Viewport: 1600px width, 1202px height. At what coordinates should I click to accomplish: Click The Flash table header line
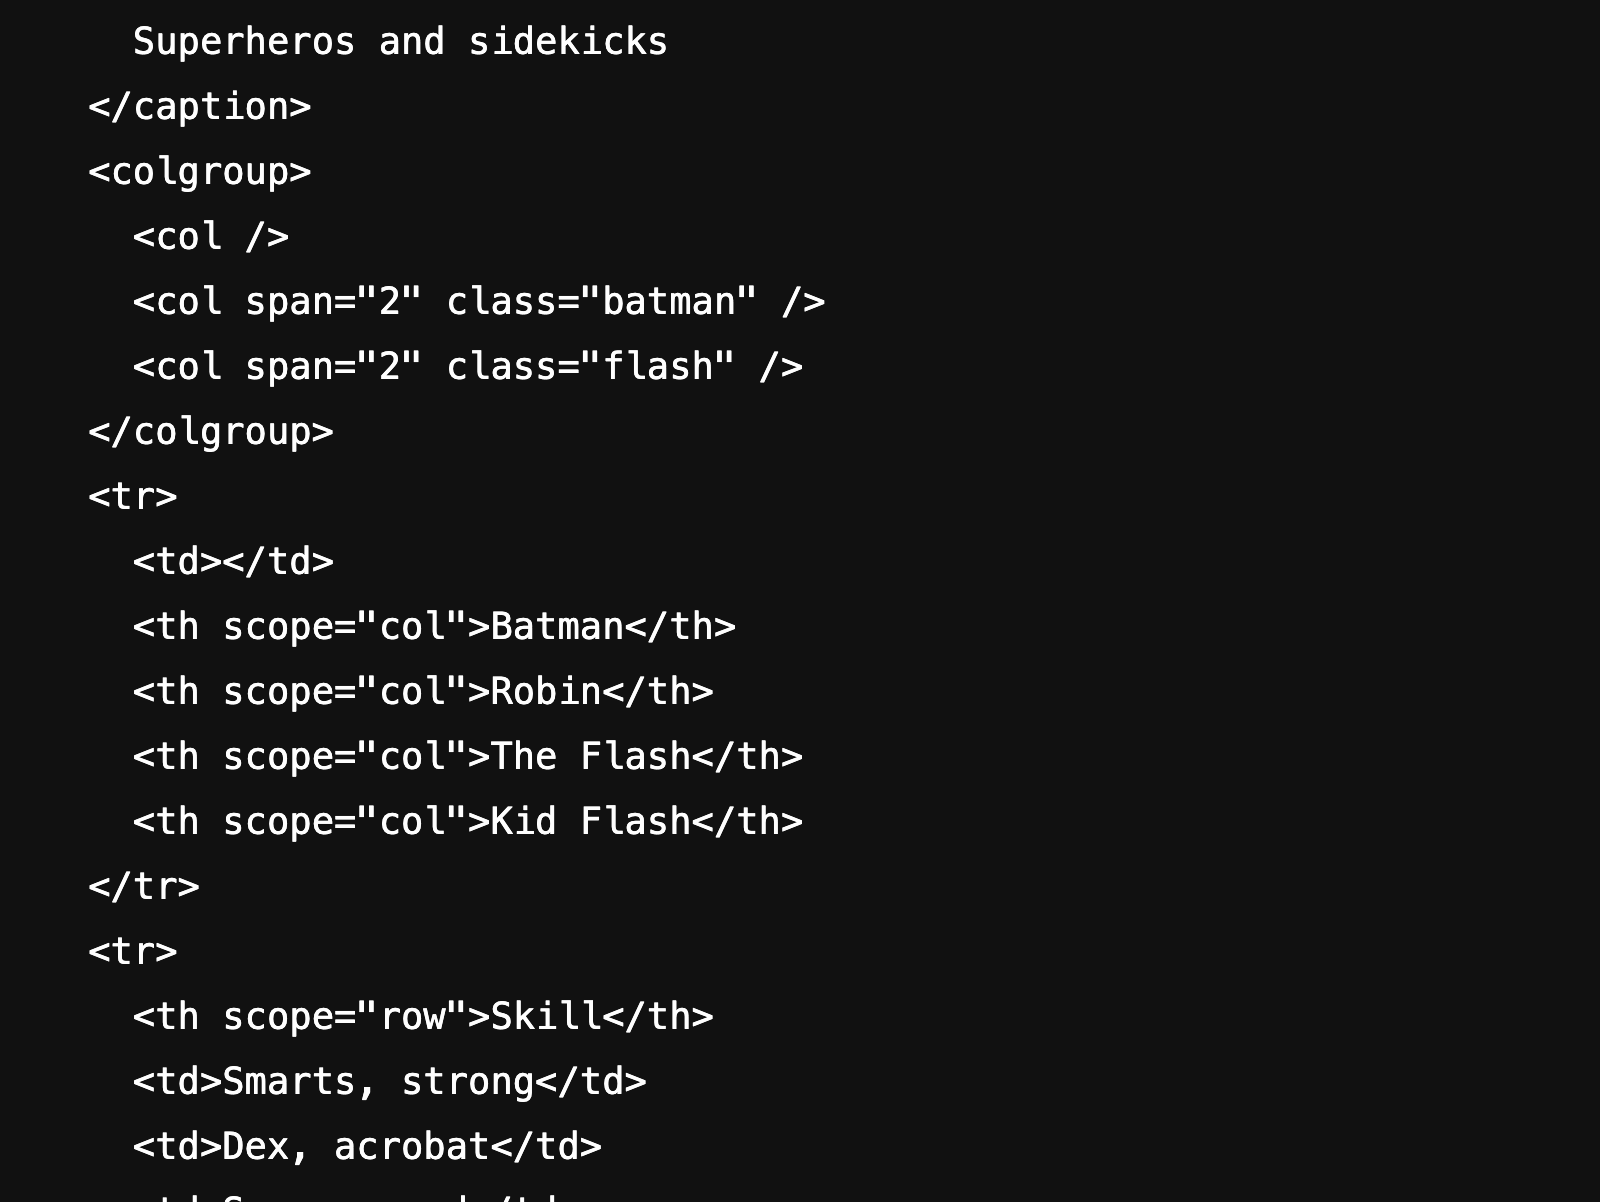pyautogui.click(x=468, y=757)
